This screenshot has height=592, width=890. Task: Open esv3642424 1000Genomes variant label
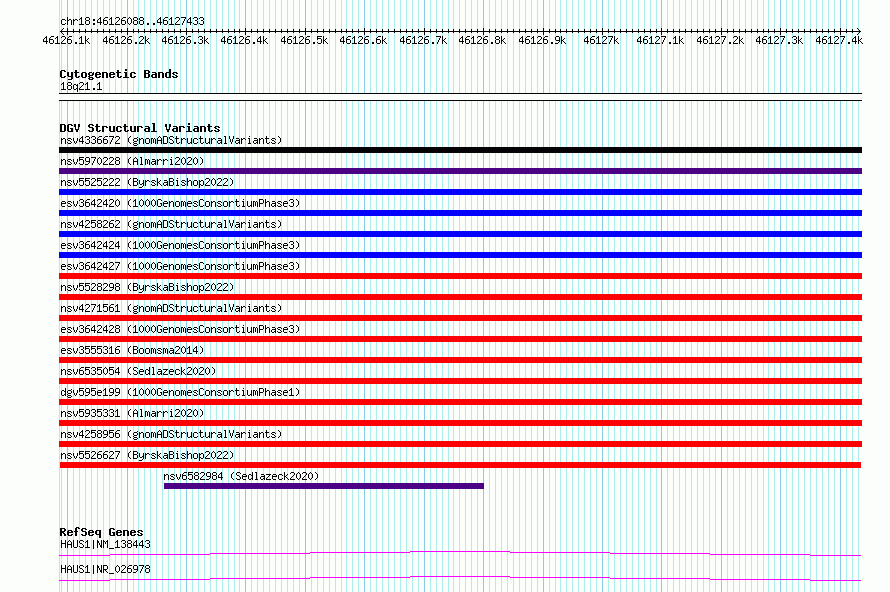pyautogui.click(x=180, y=245)
